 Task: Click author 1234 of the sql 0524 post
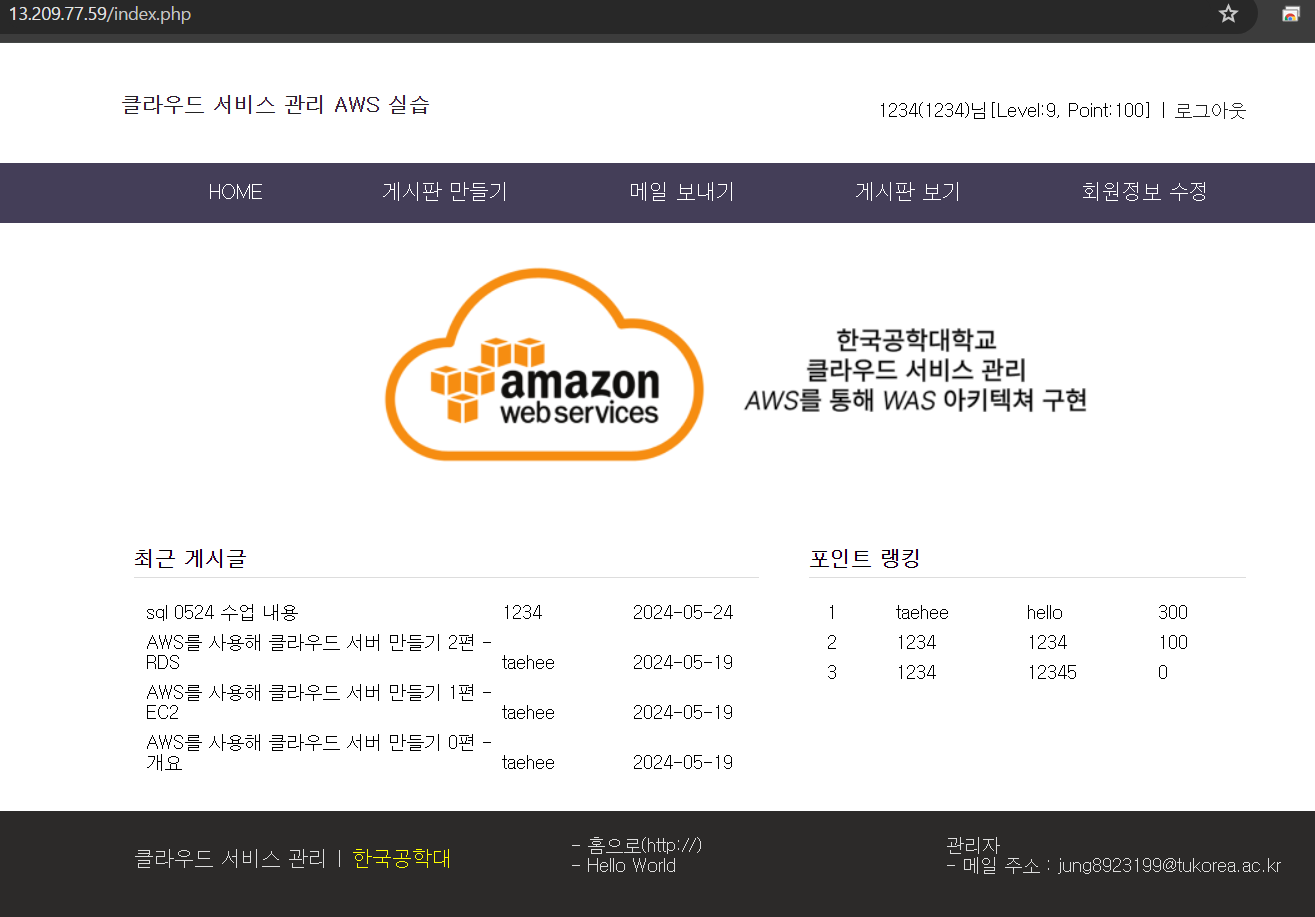click(522, 613)
